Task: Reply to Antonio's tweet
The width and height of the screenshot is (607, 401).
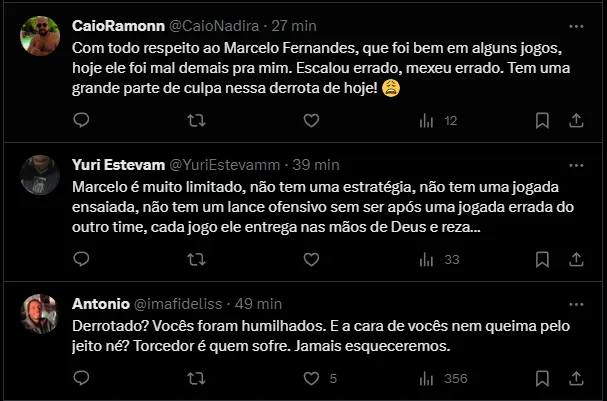Action: pyautogui.click(x=82, y=379)
